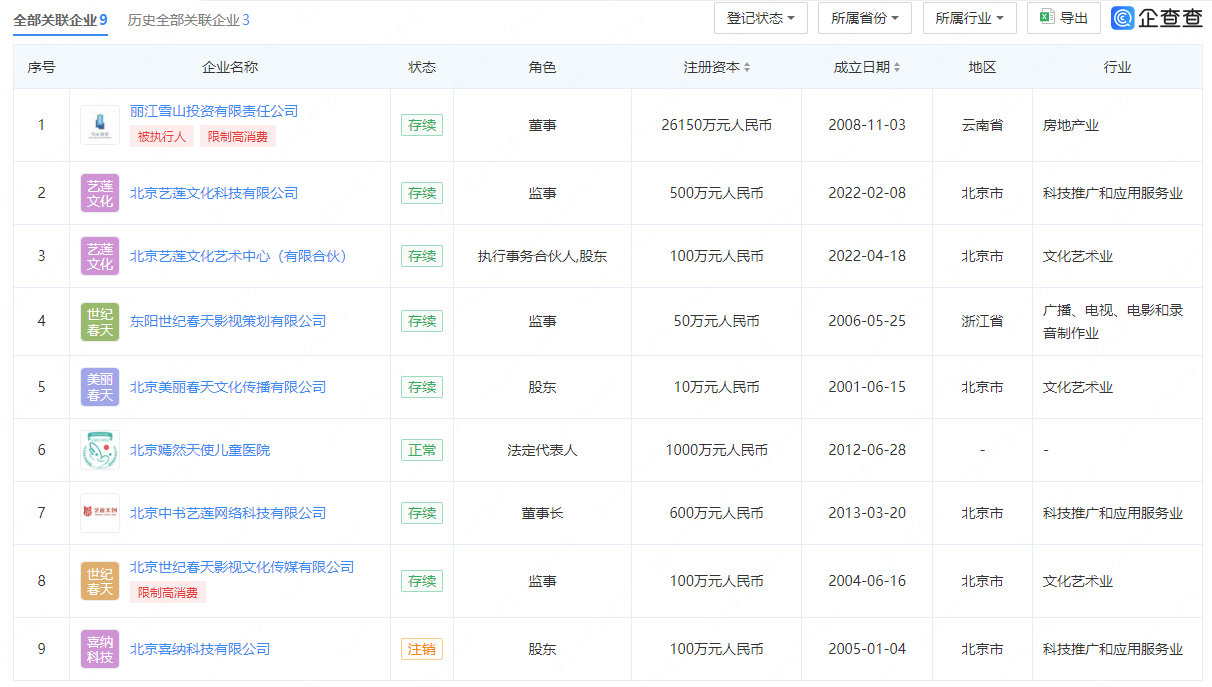Click the 艺莲文化 logo for 北京艺莲文化艺术中心
The width and height of the screenshot is (1212, 687).
point(100,256)
